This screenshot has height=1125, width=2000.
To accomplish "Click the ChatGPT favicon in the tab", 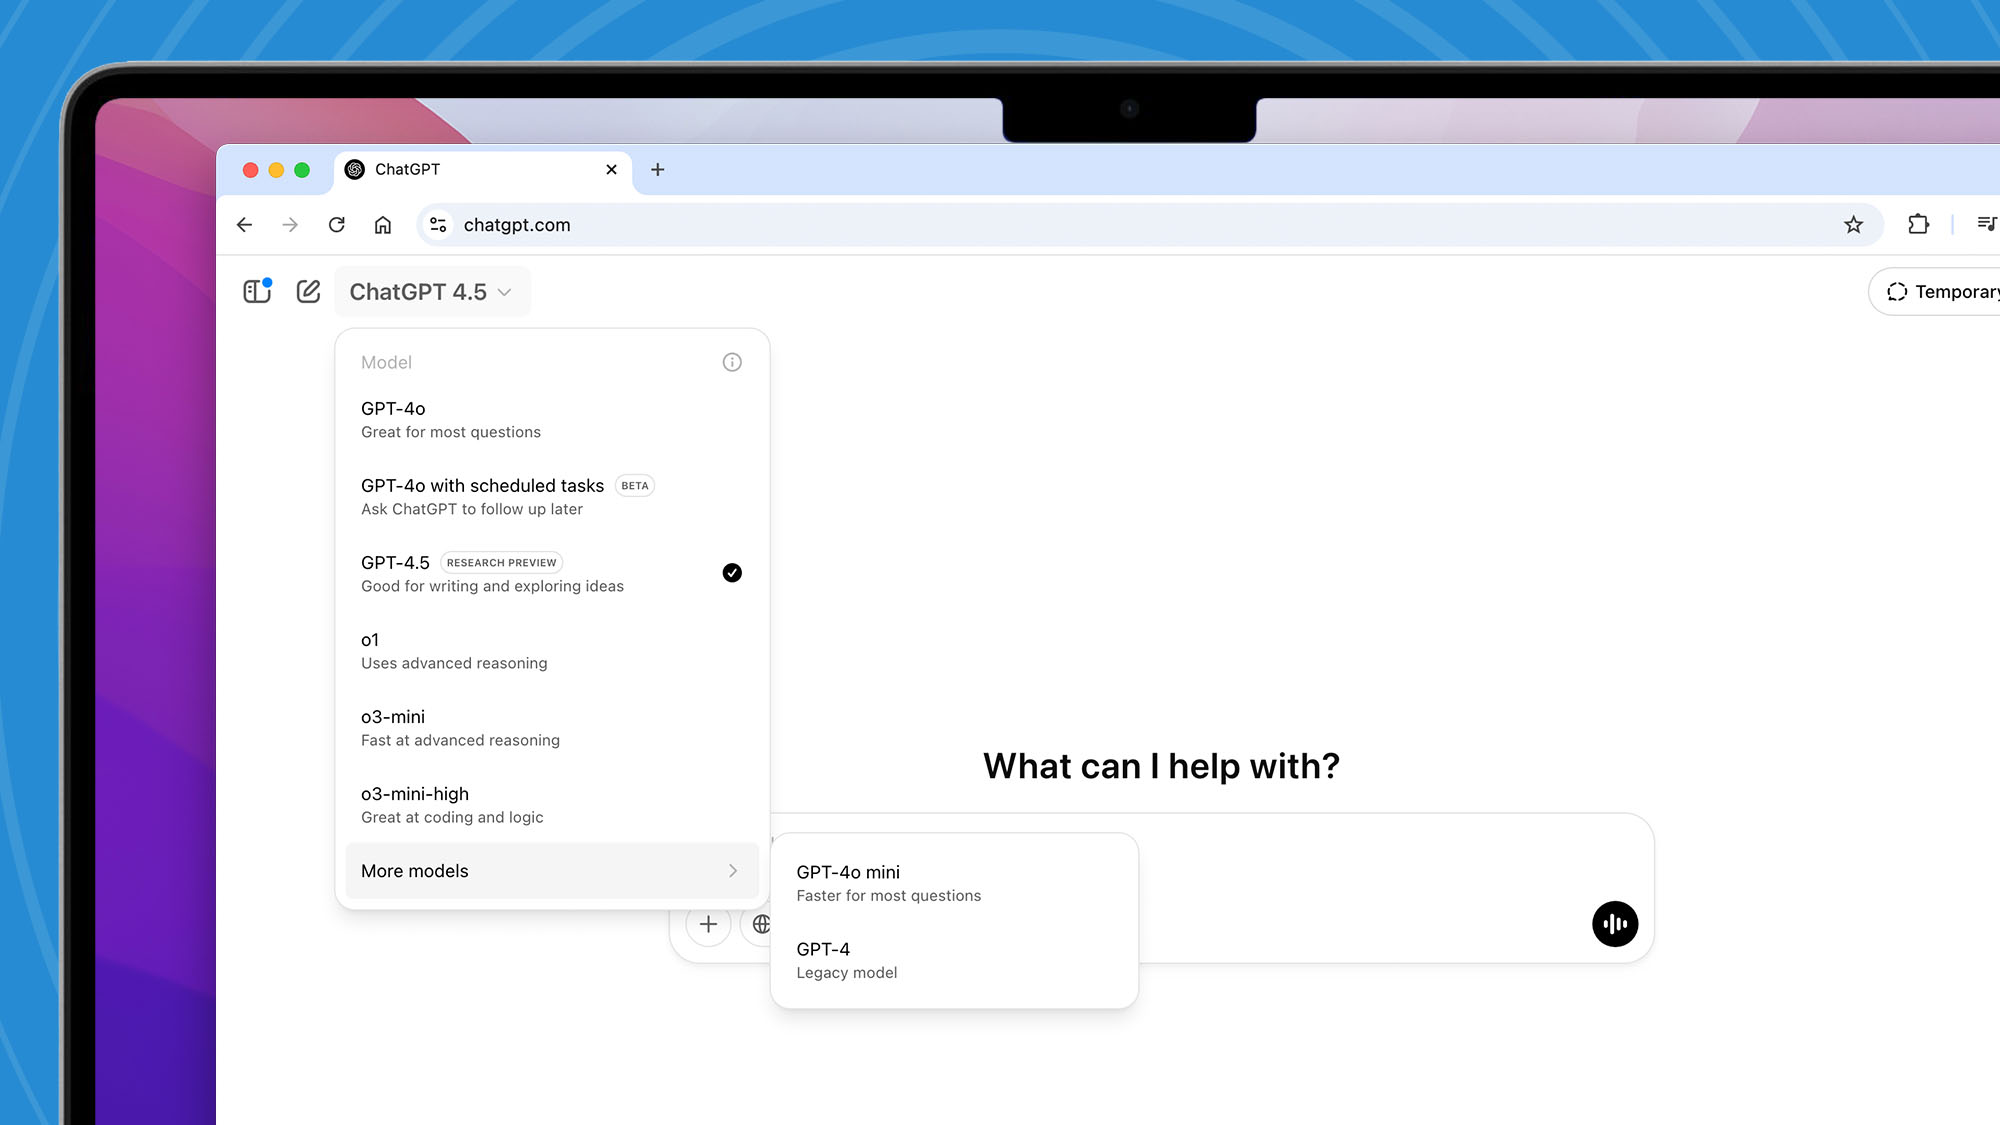I will click(355, 170).
